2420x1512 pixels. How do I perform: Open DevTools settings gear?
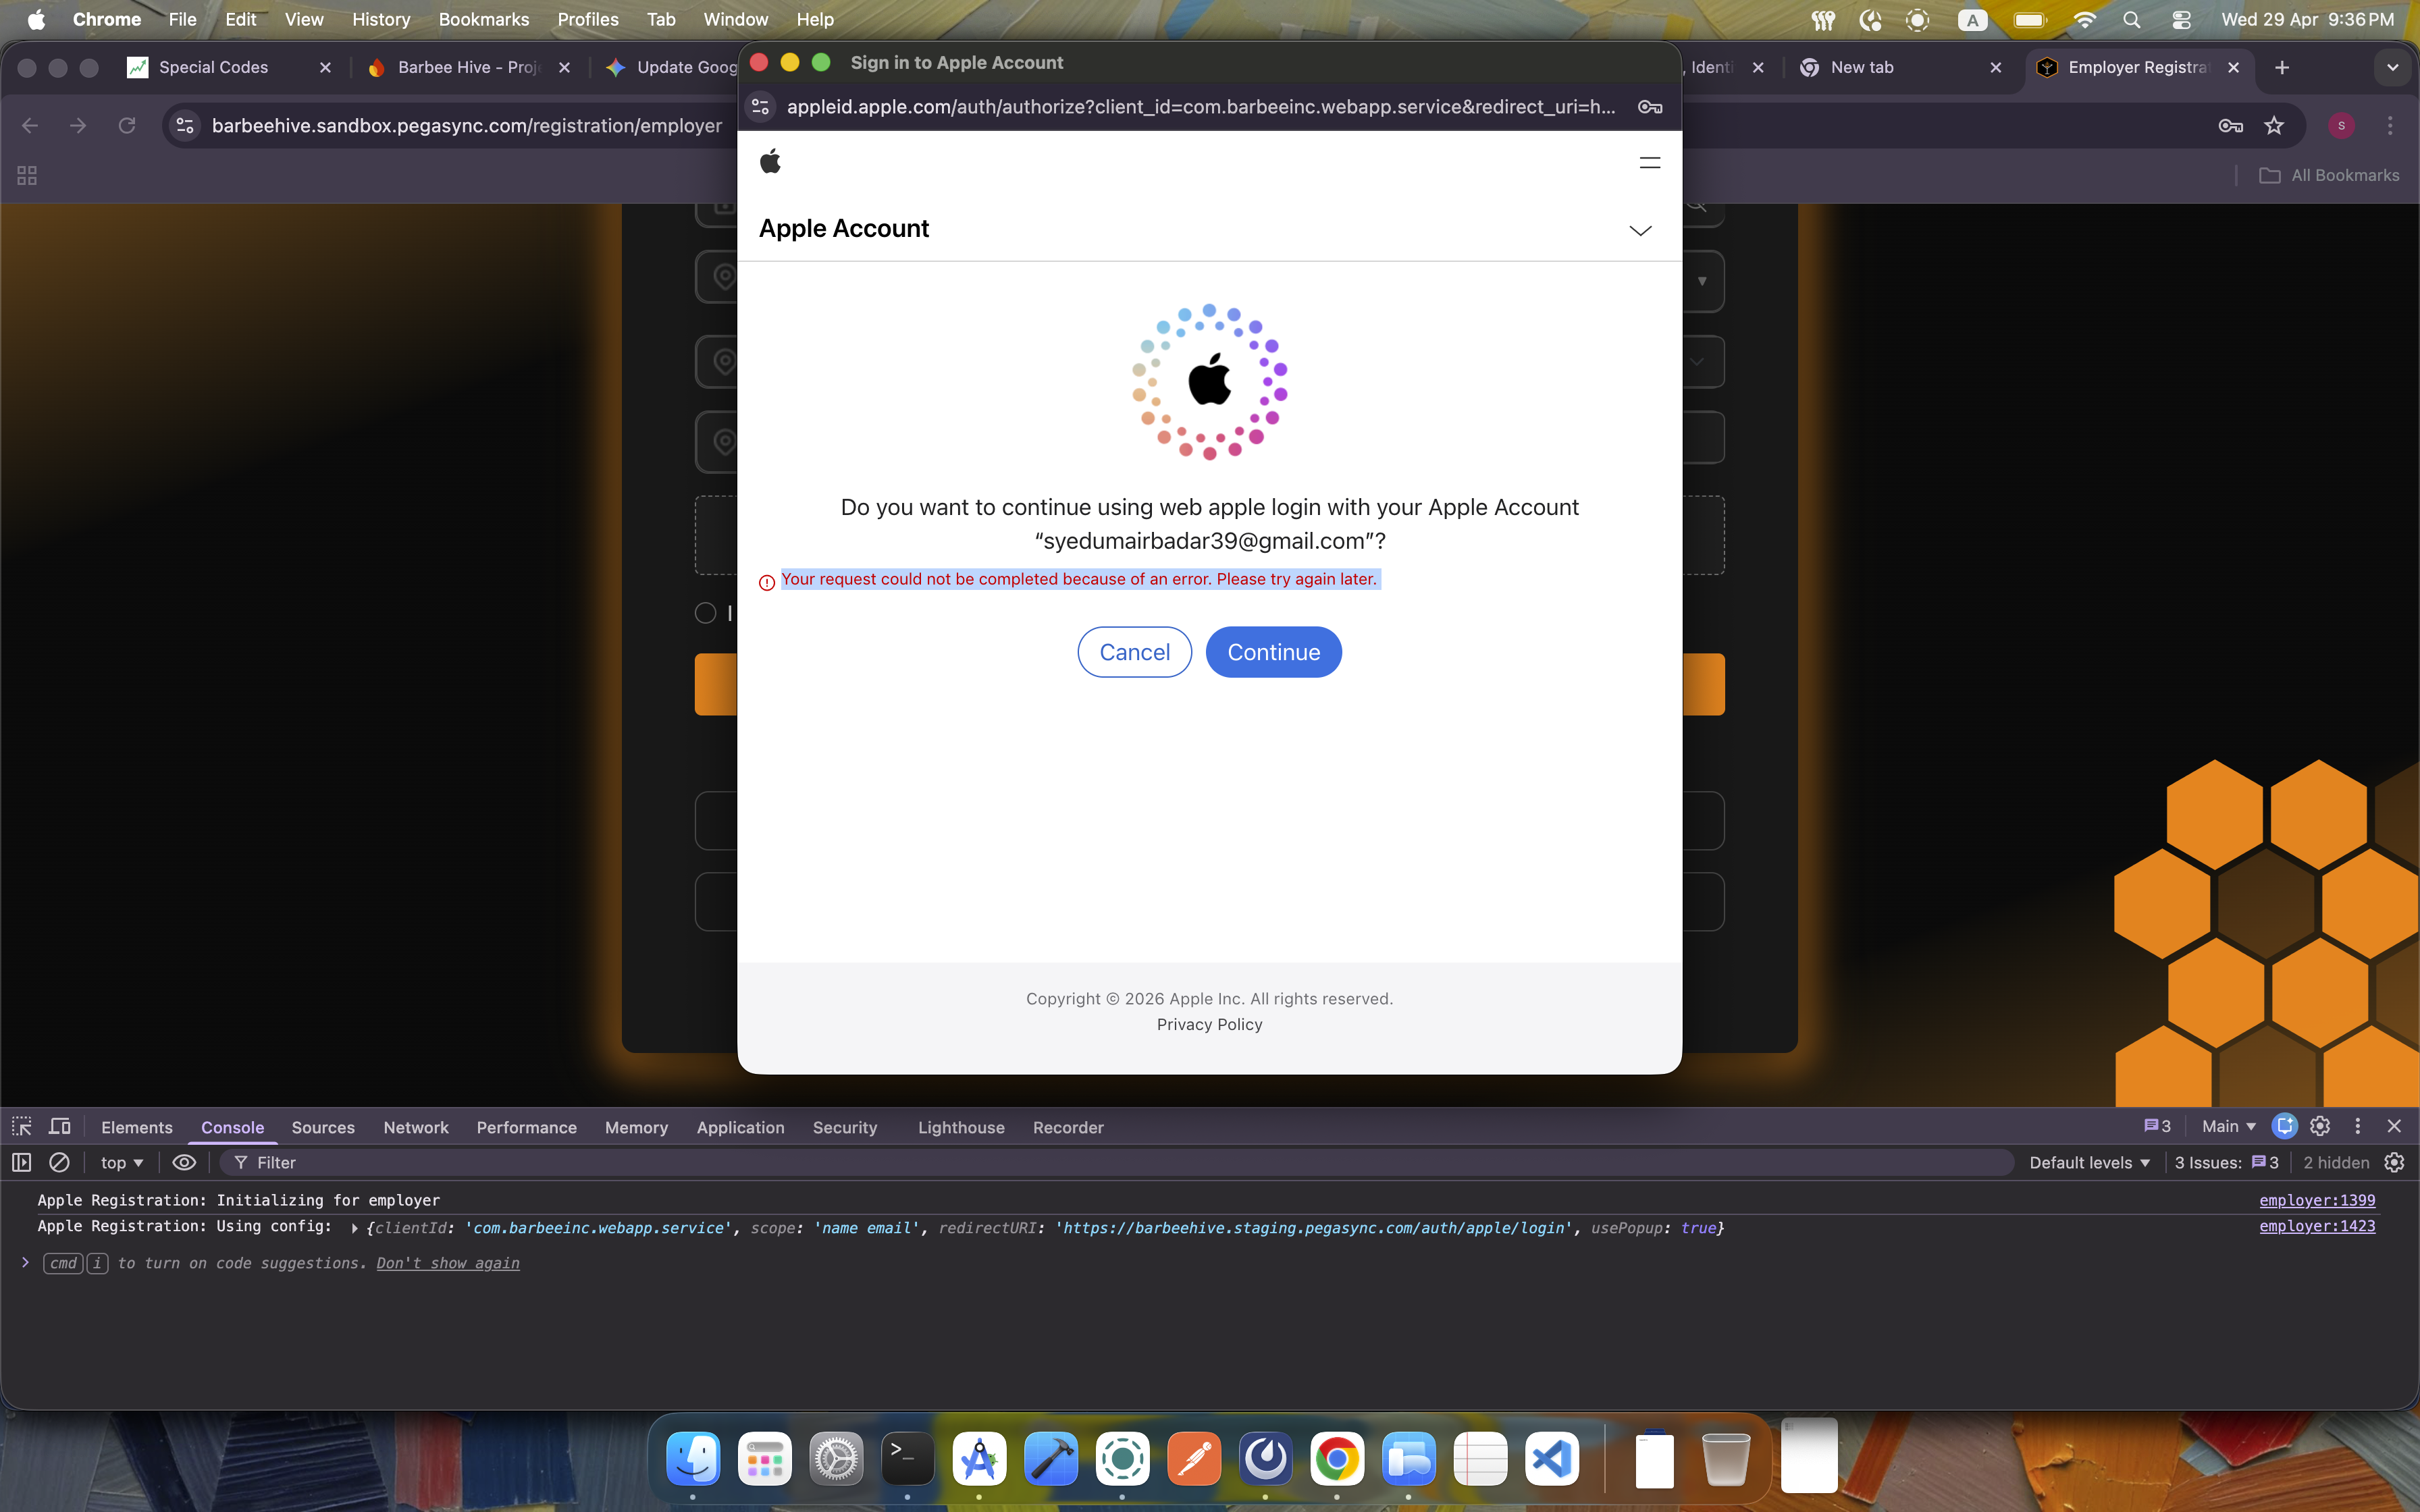click(2320, 1126)
